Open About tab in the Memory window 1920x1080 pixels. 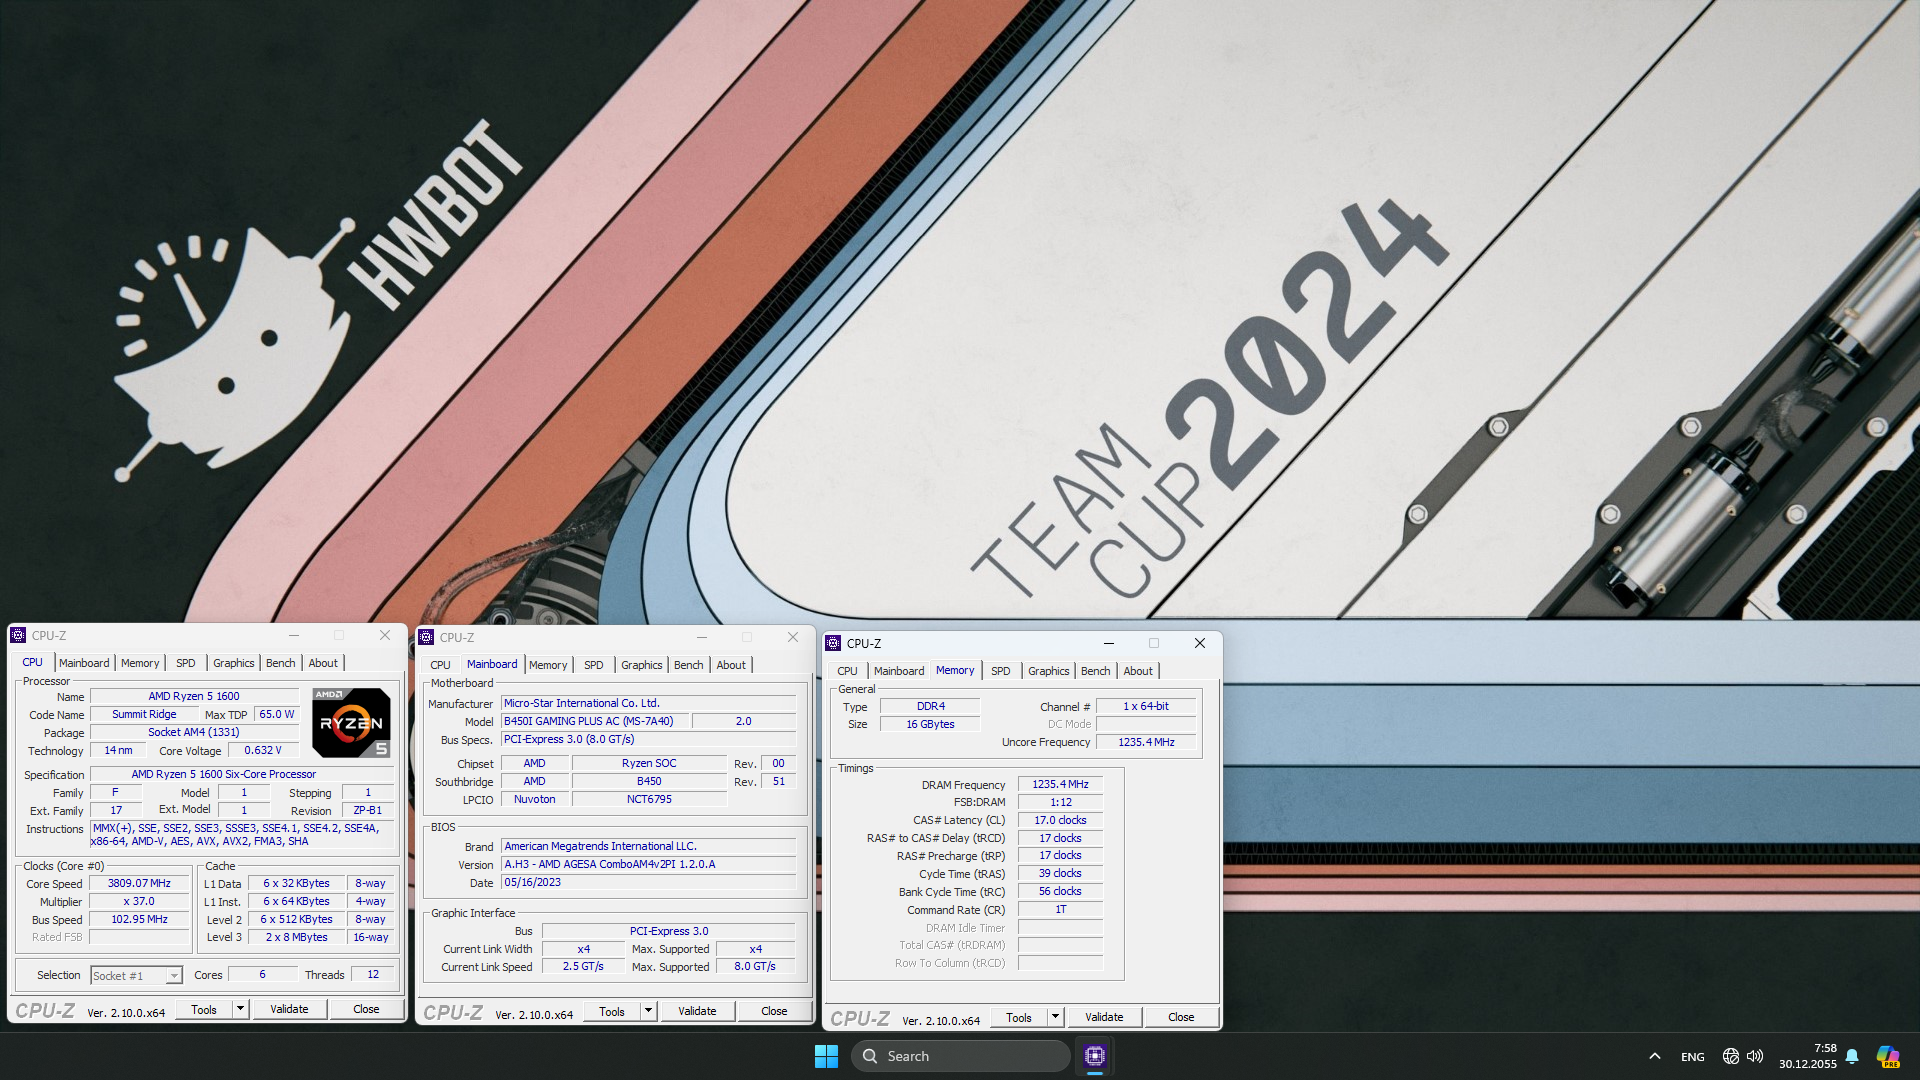[x=1138, y=671]
